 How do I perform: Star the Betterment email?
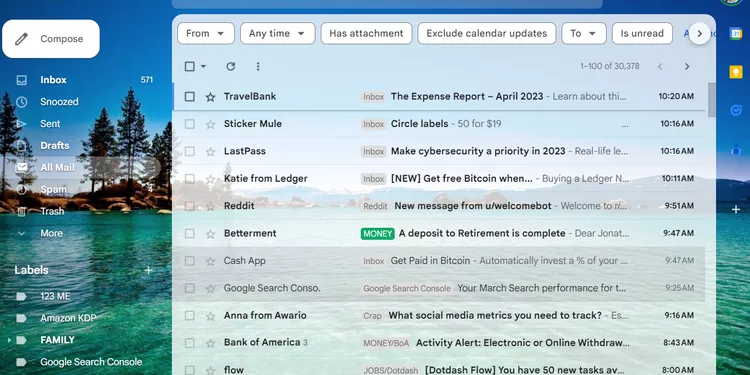(210, 234)
